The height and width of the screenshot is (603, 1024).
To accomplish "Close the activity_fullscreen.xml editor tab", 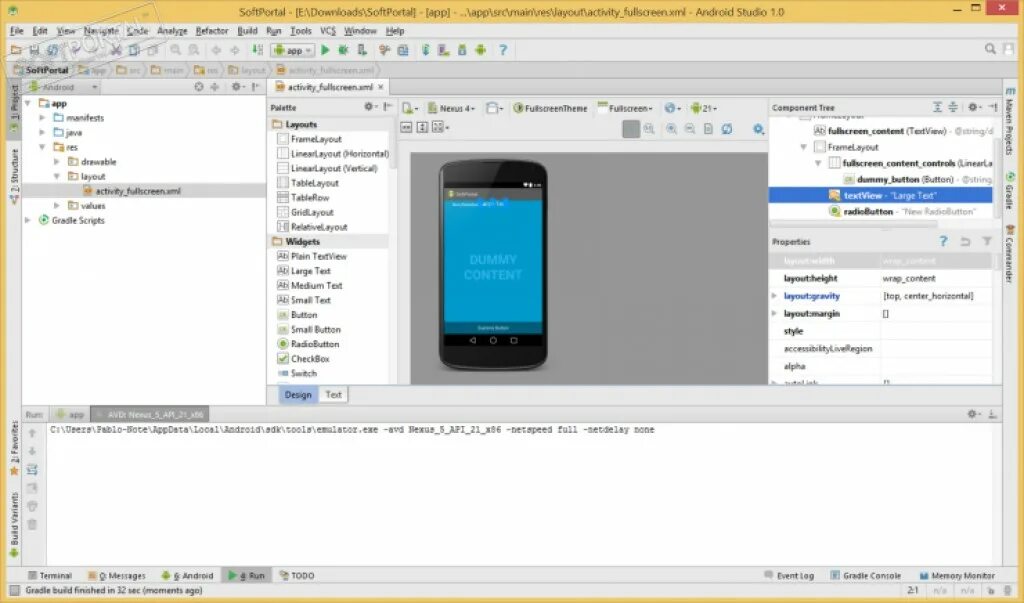I will coord(381,87).
